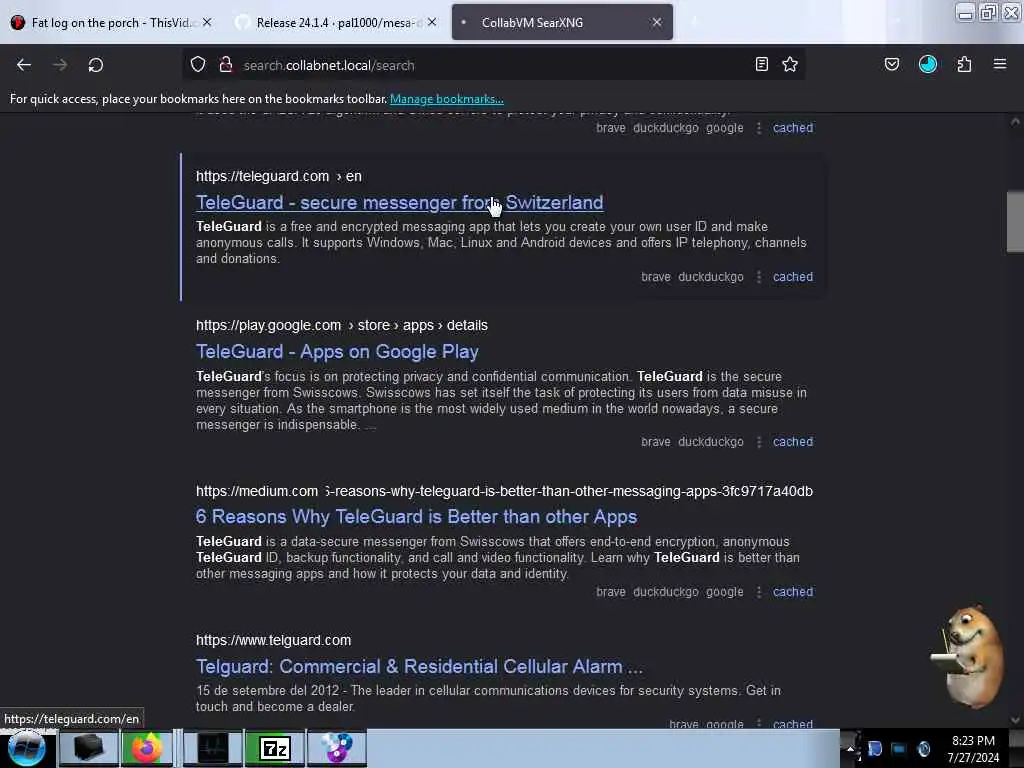Open 'TeleGuard - secure messenger from Switzerland' result

[x=399, y=202]
